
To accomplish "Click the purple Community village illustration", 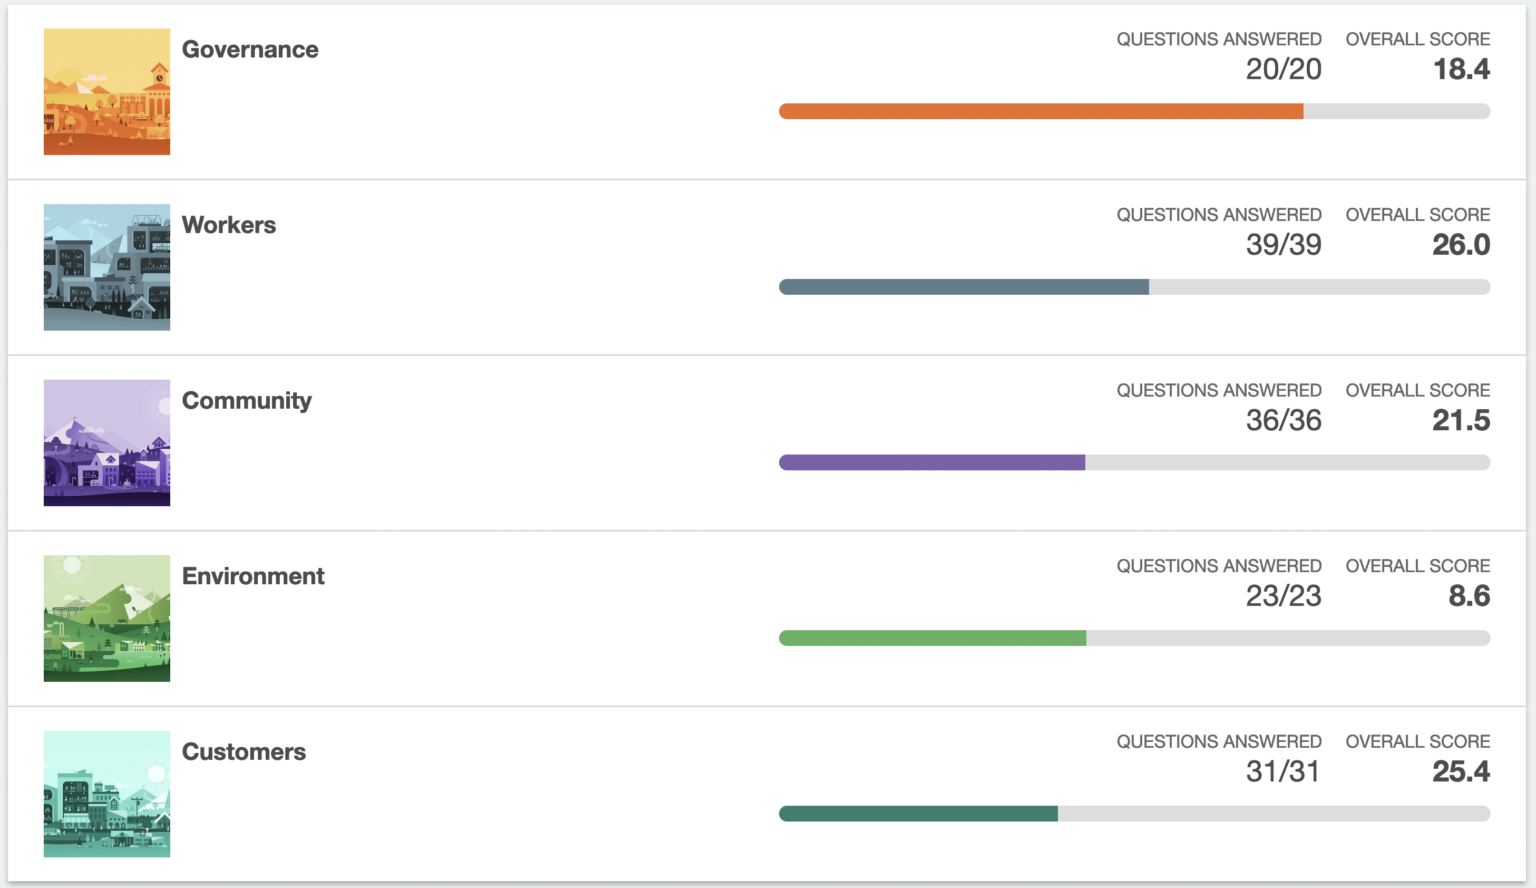I will [107, 443].
